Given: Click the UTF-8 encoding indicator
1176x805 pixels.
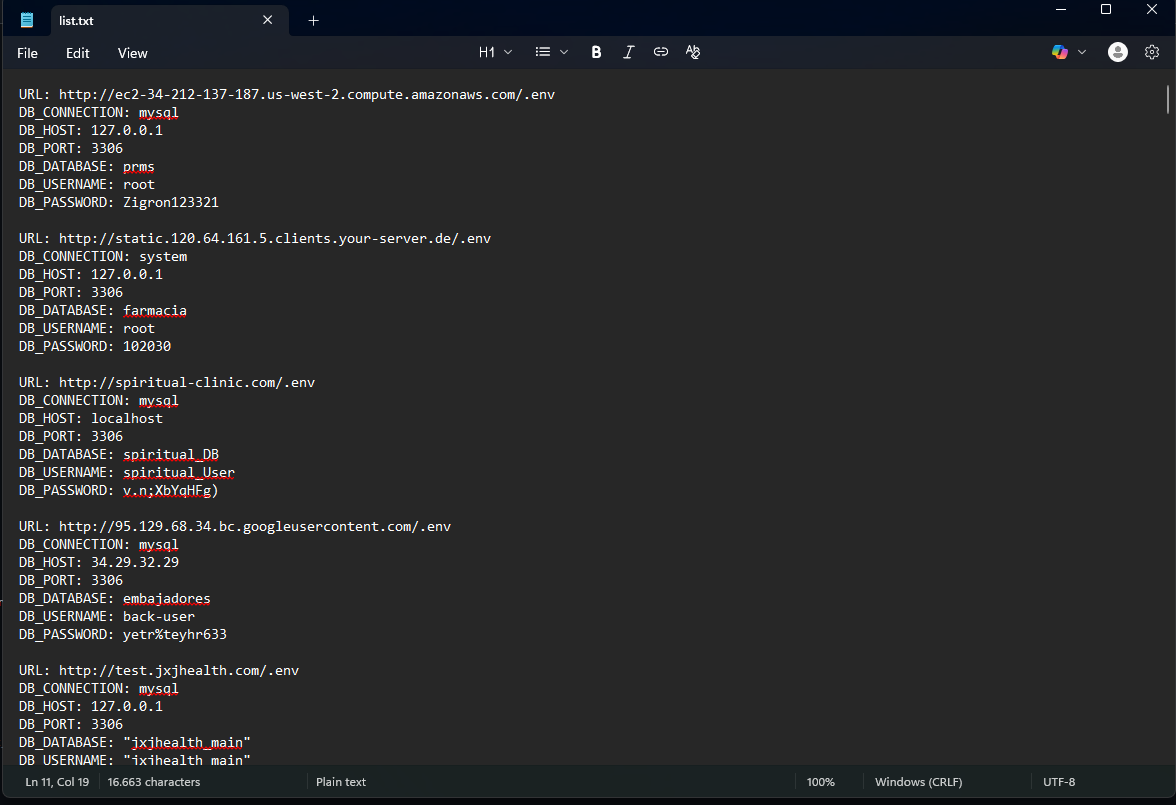Looking at the screenshot, I should (1059, 782).
